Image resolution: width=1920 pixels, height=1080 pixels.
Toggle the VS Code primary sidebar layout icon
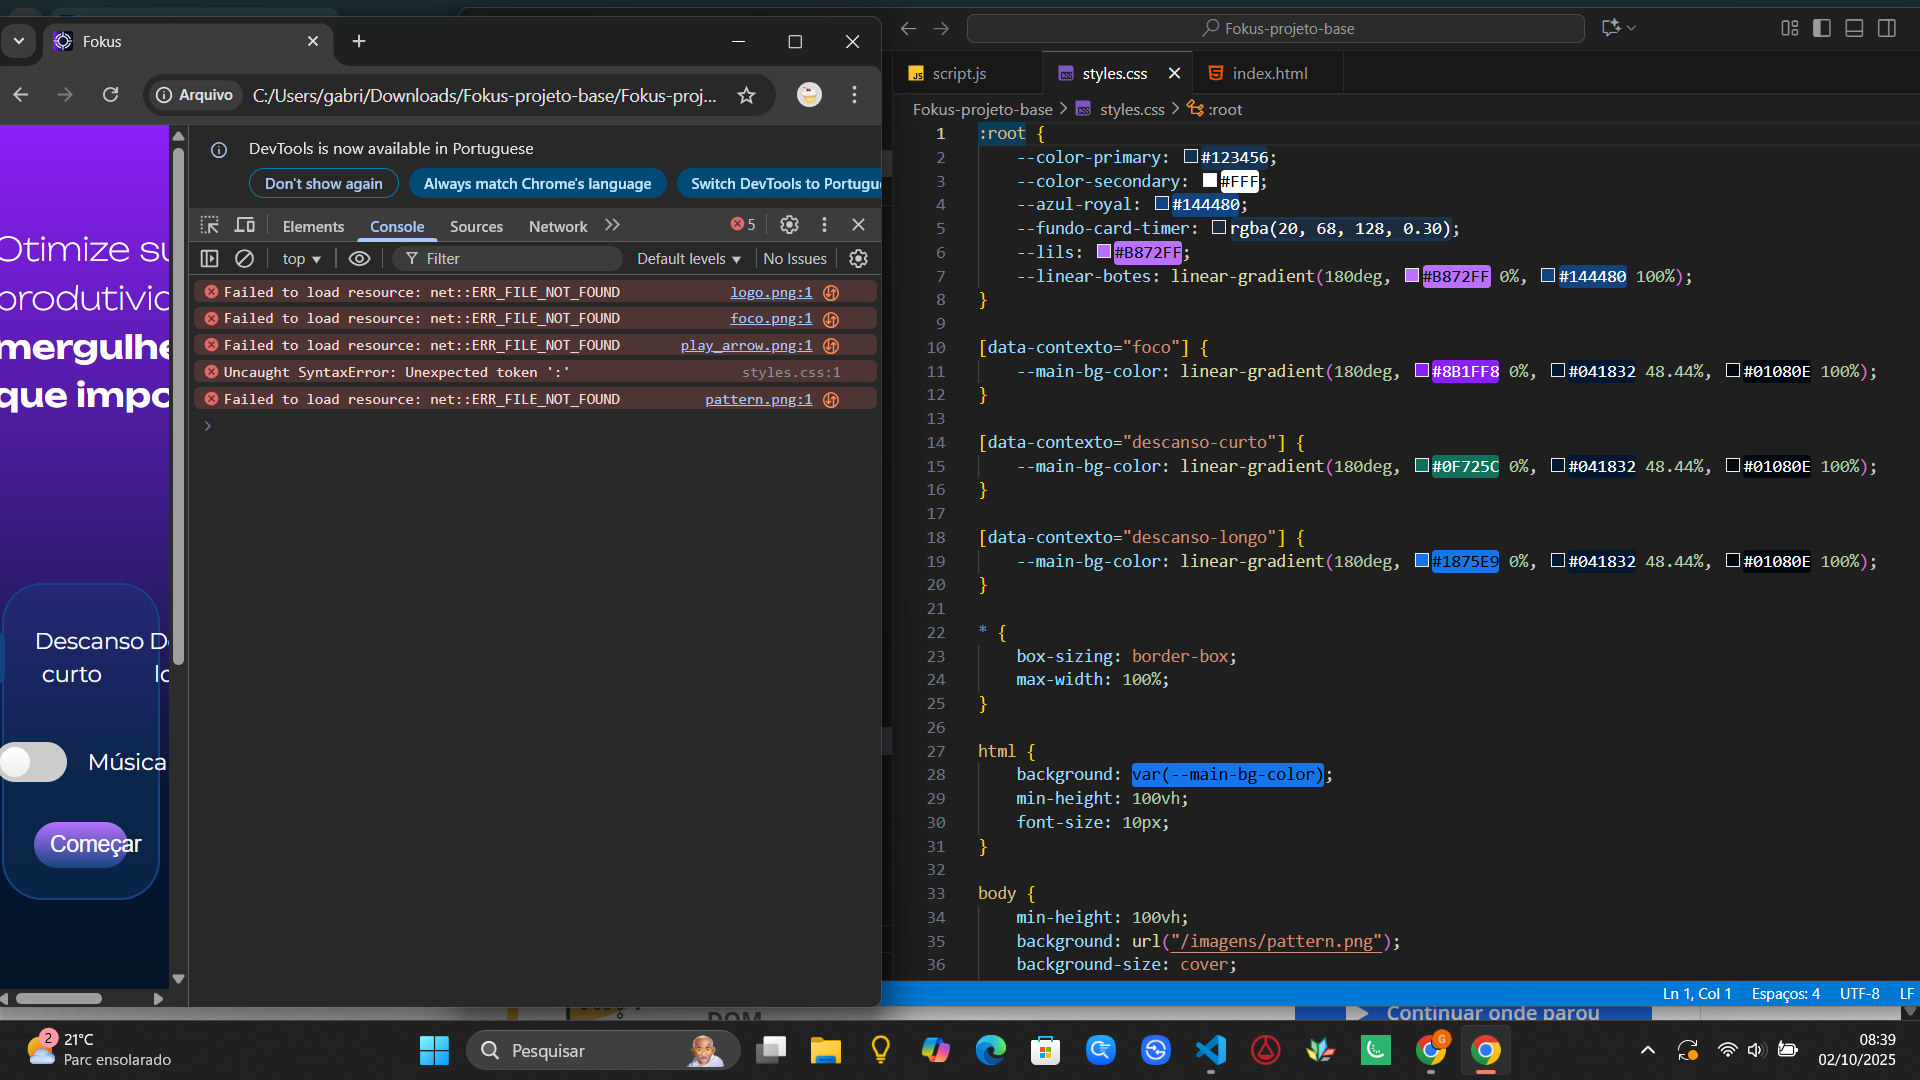click(x=1822, y=28)
